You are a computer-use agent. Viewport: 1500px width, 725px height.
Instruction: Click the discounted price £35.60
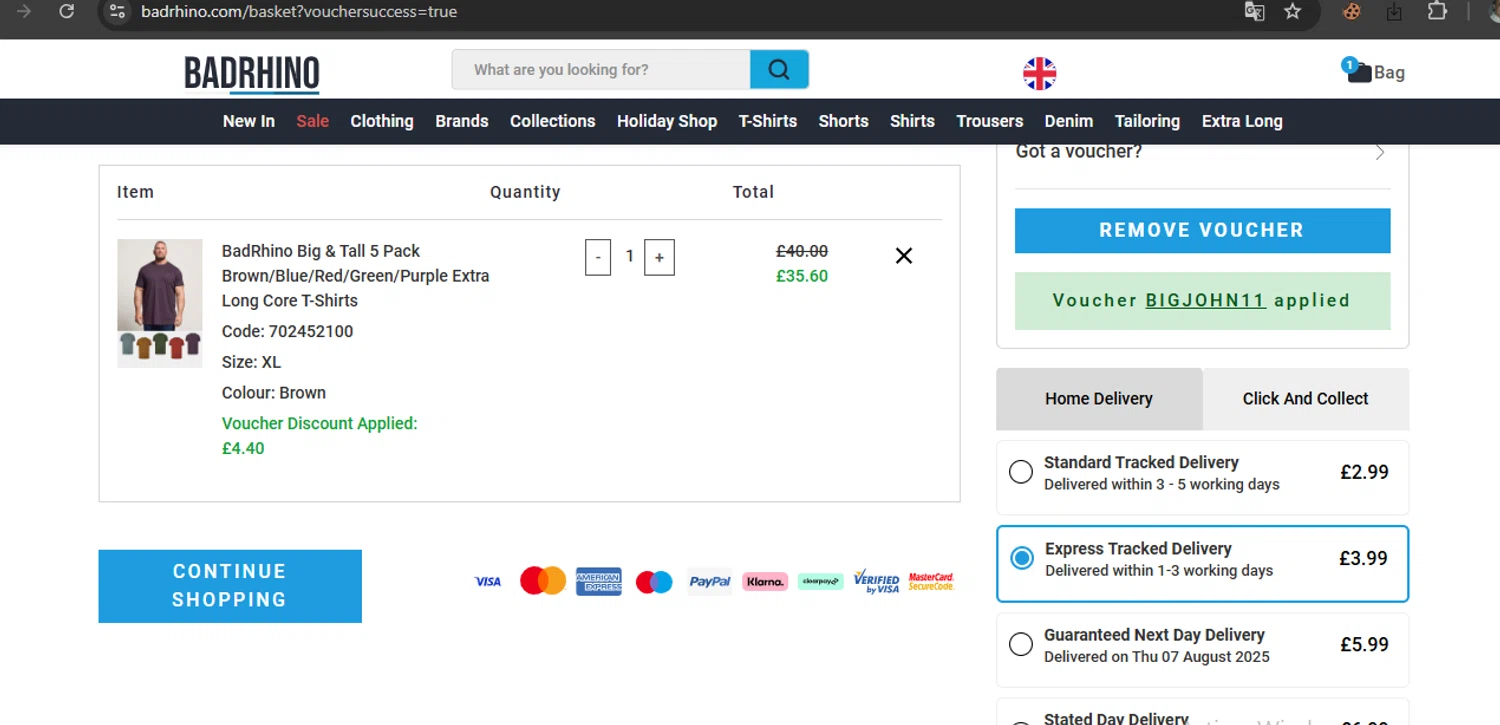(802, 276)
